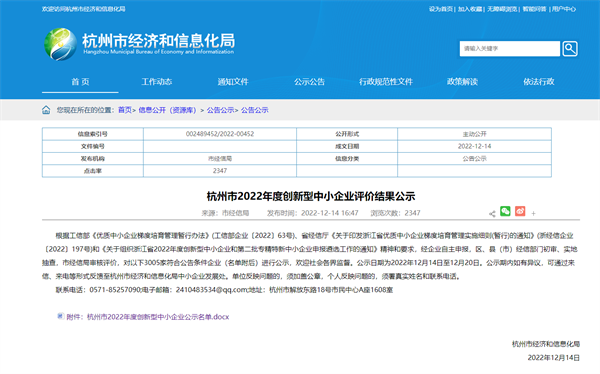Share via the Weibo icon

(520, 211)
